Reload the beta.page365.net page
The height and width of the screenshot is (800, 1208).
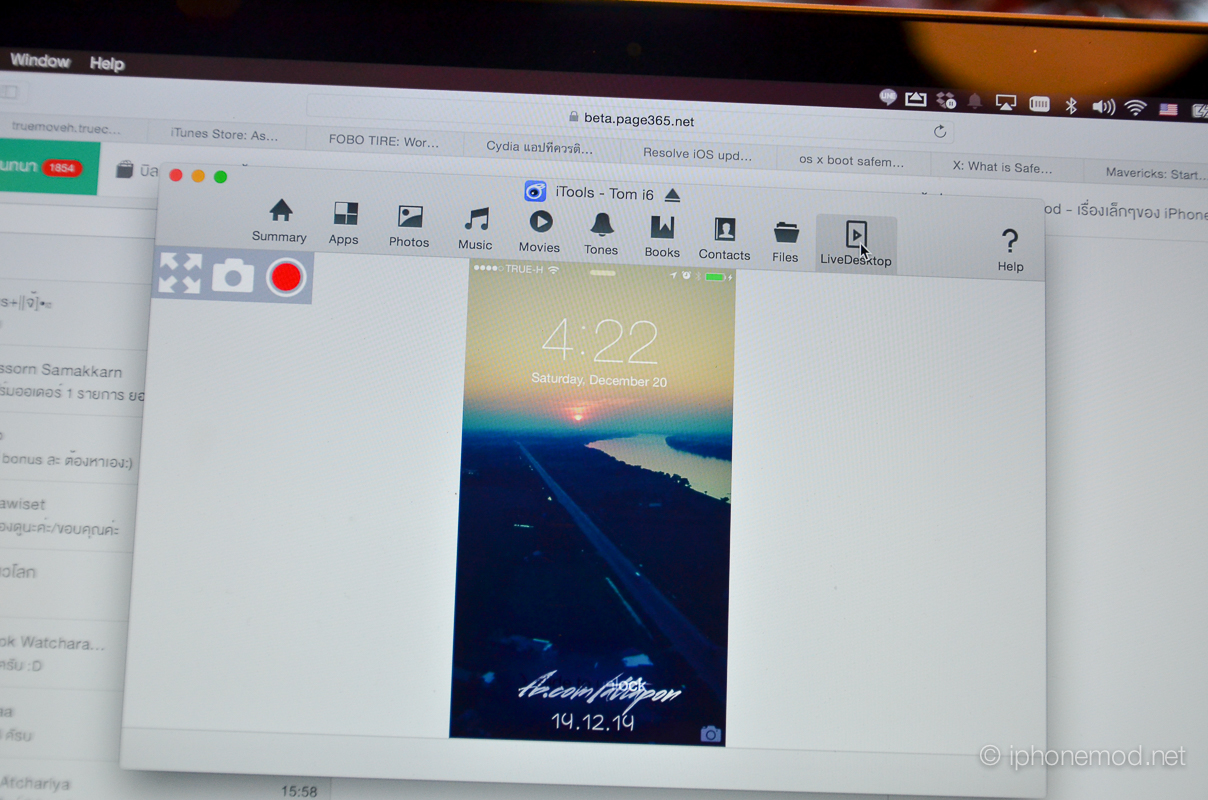tap(939, 129)
